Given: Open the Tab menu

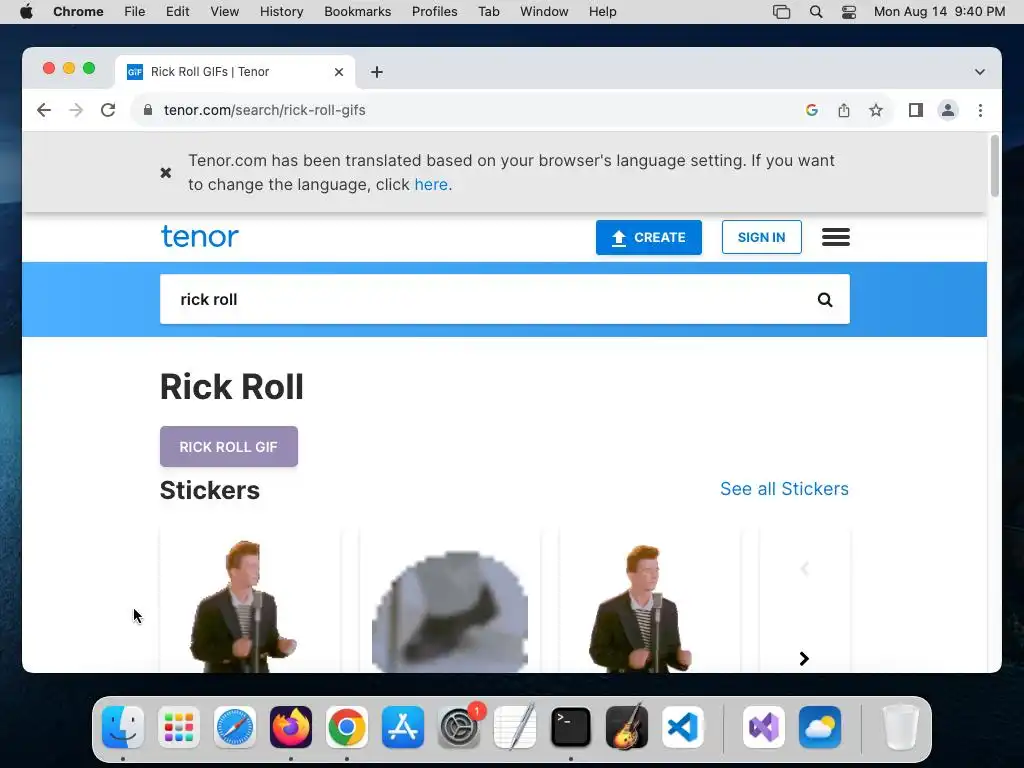Looking at the screenshot, I should click(488, 12).
